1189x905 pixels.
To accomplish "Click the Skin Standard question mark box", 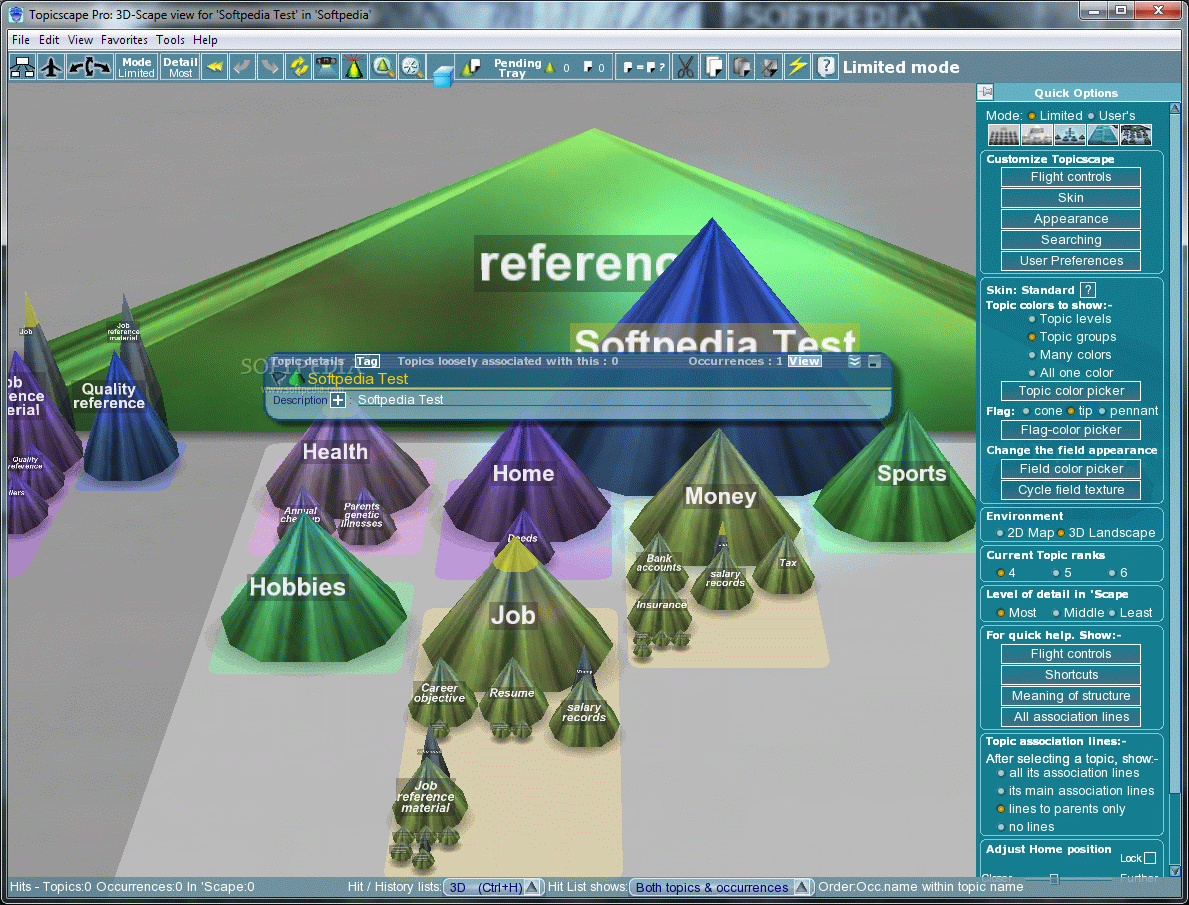I will [x=1087, y=290].
